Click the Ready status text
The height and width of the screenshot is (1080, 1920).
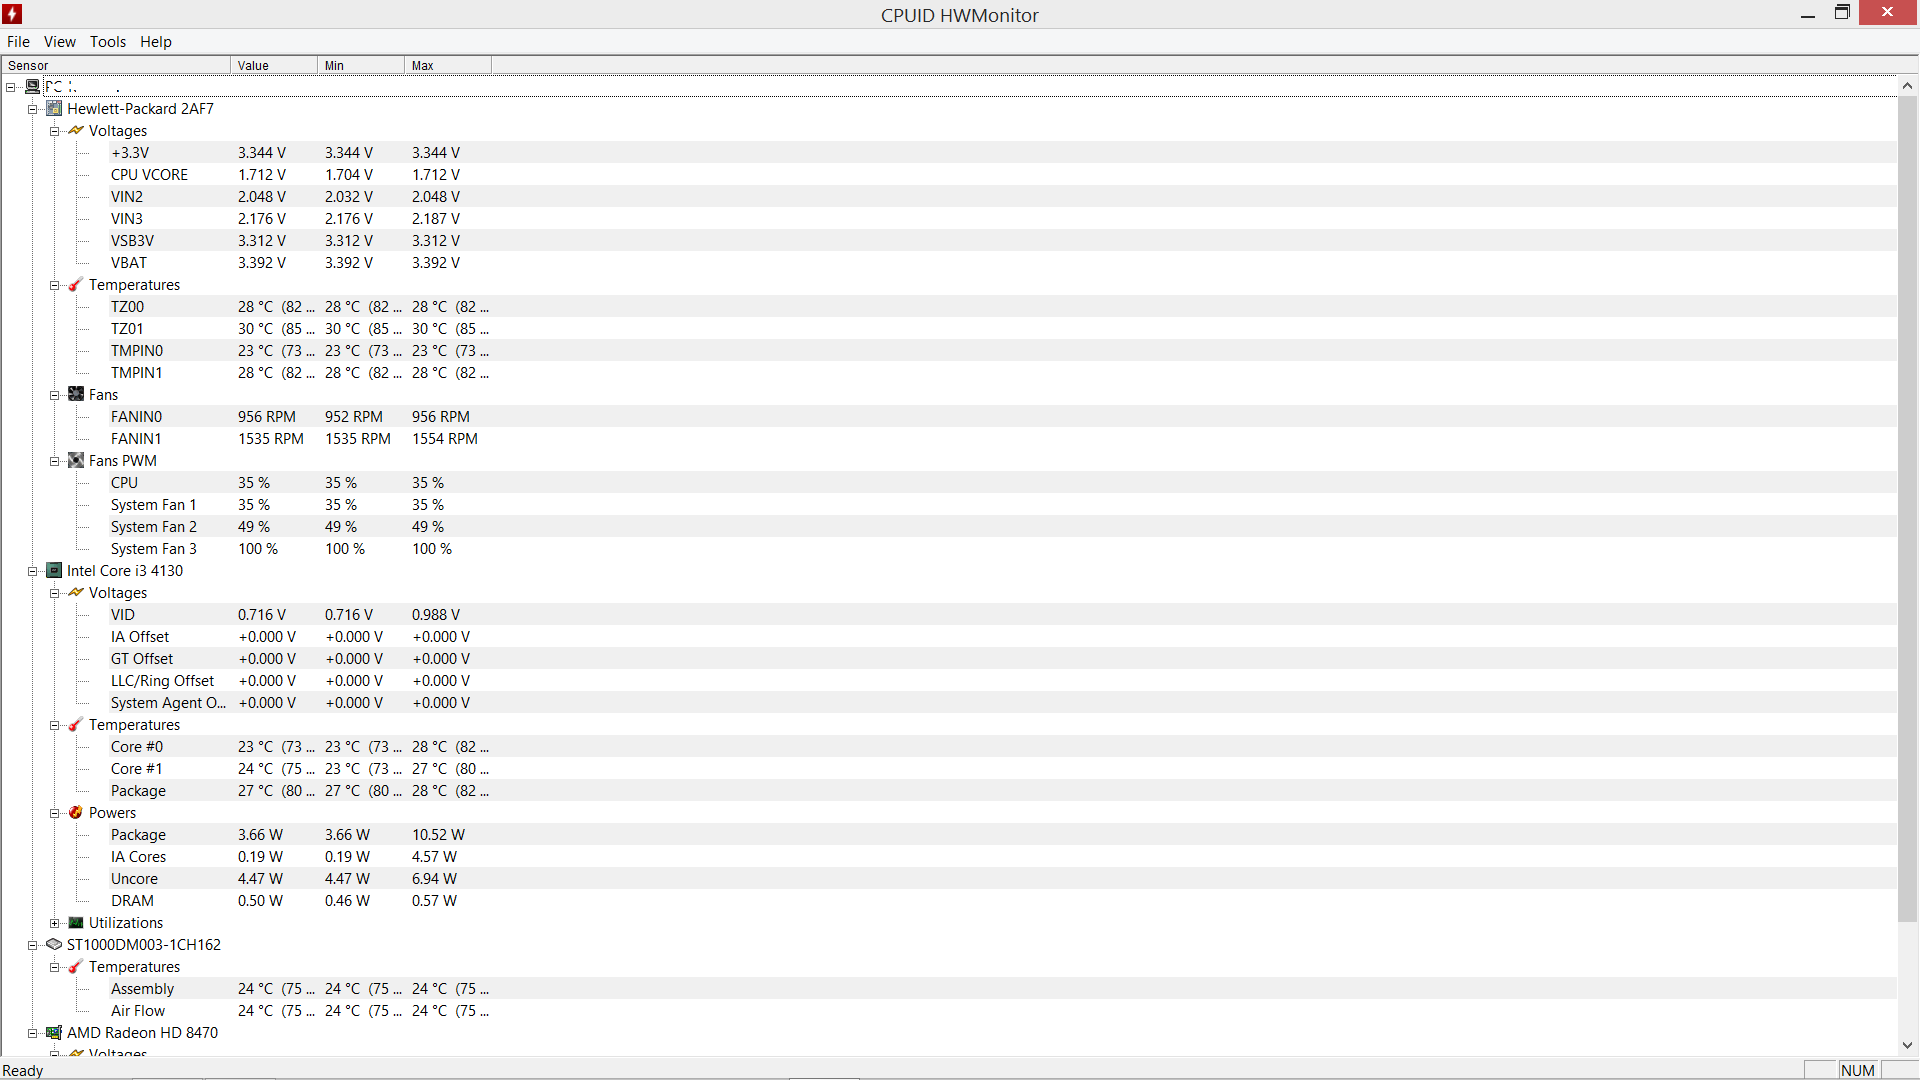[x=23, y=1070]
